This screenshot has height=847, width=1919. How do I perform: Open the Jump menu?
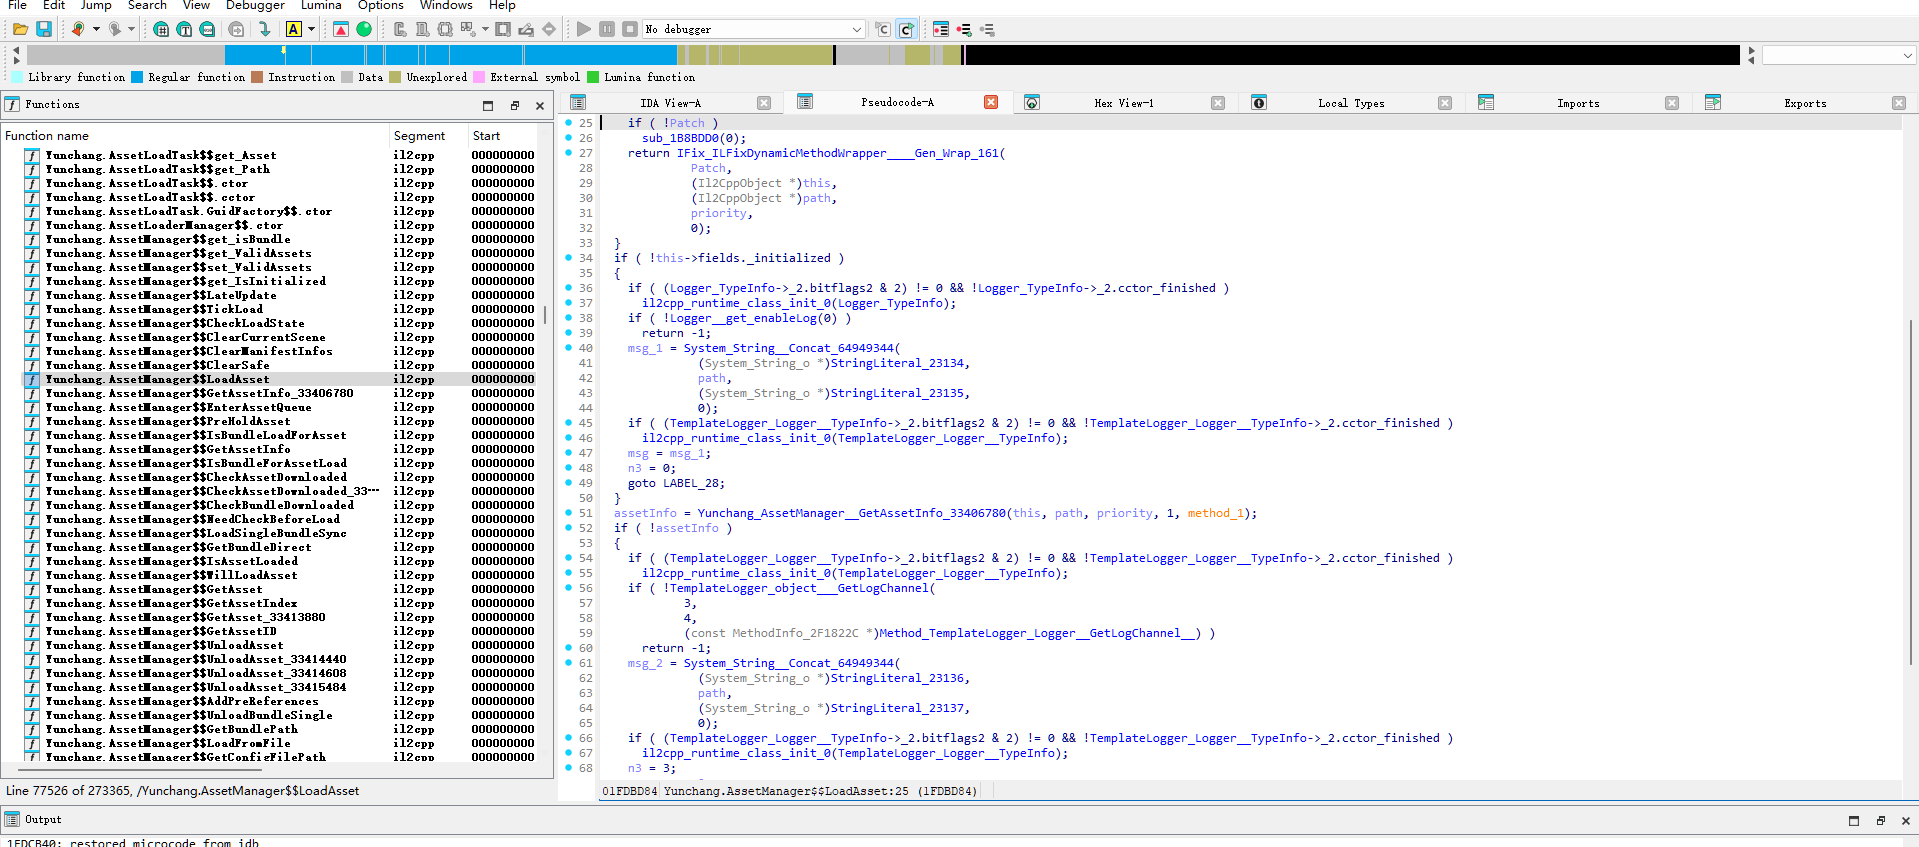[x=96, y=6]
